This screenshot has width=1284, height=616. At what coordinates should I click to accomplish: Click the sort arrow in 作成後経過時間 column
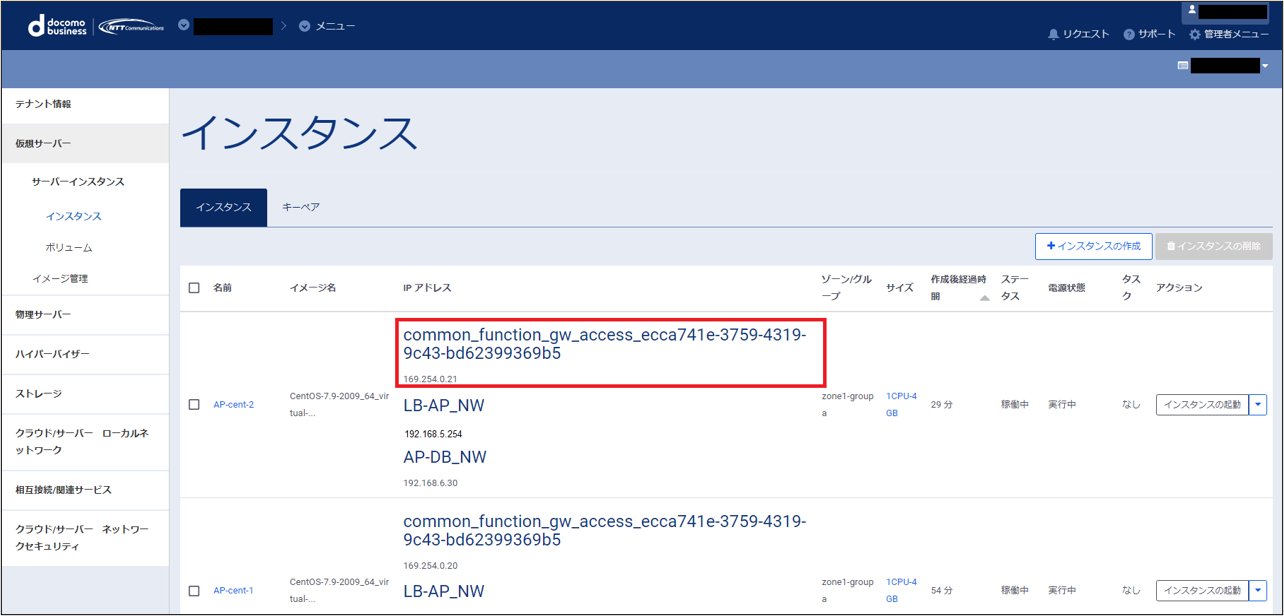coord(984,298)
